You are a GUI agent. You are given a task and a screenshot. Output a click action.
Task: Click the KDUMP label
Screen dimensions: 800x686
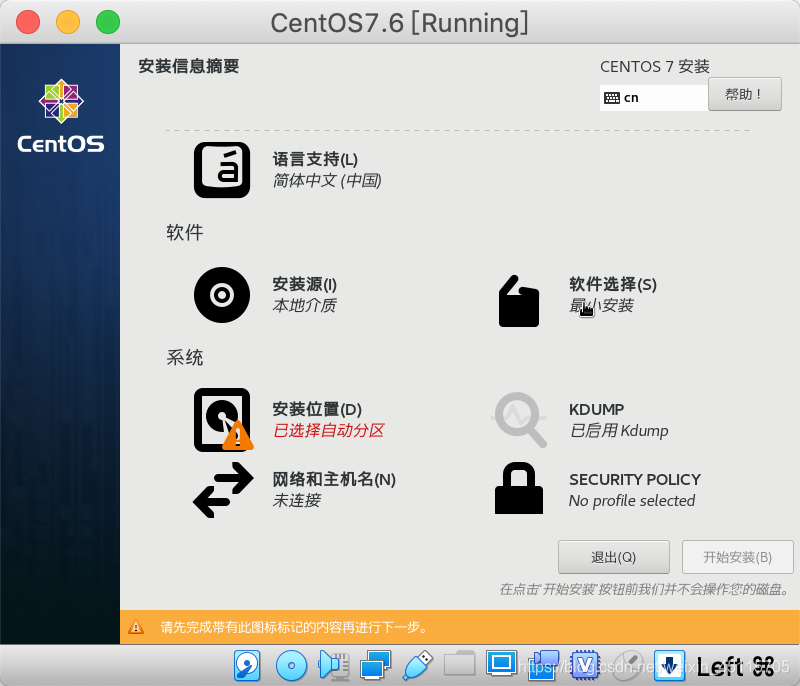(x=596, y=410)
